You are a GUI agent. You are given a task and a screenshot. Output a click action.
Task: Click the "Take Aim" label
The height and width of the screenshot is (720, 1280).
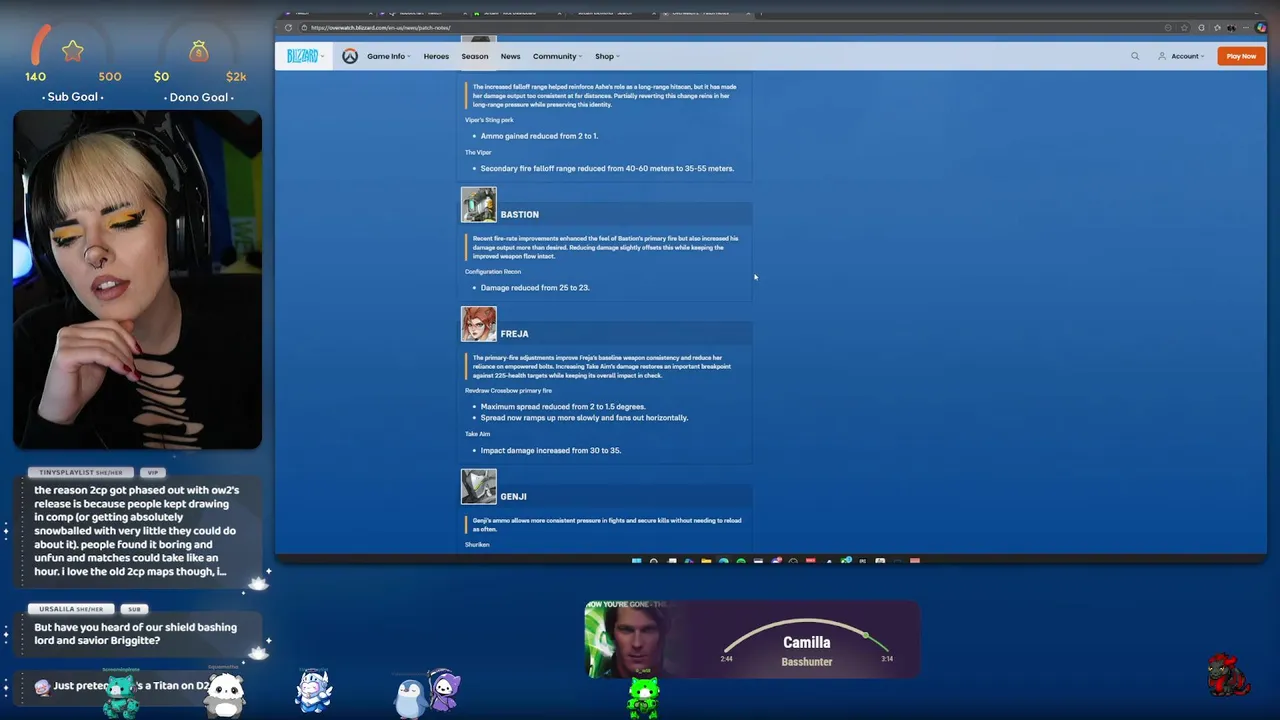pyautogui.click(x=477, y=434)
